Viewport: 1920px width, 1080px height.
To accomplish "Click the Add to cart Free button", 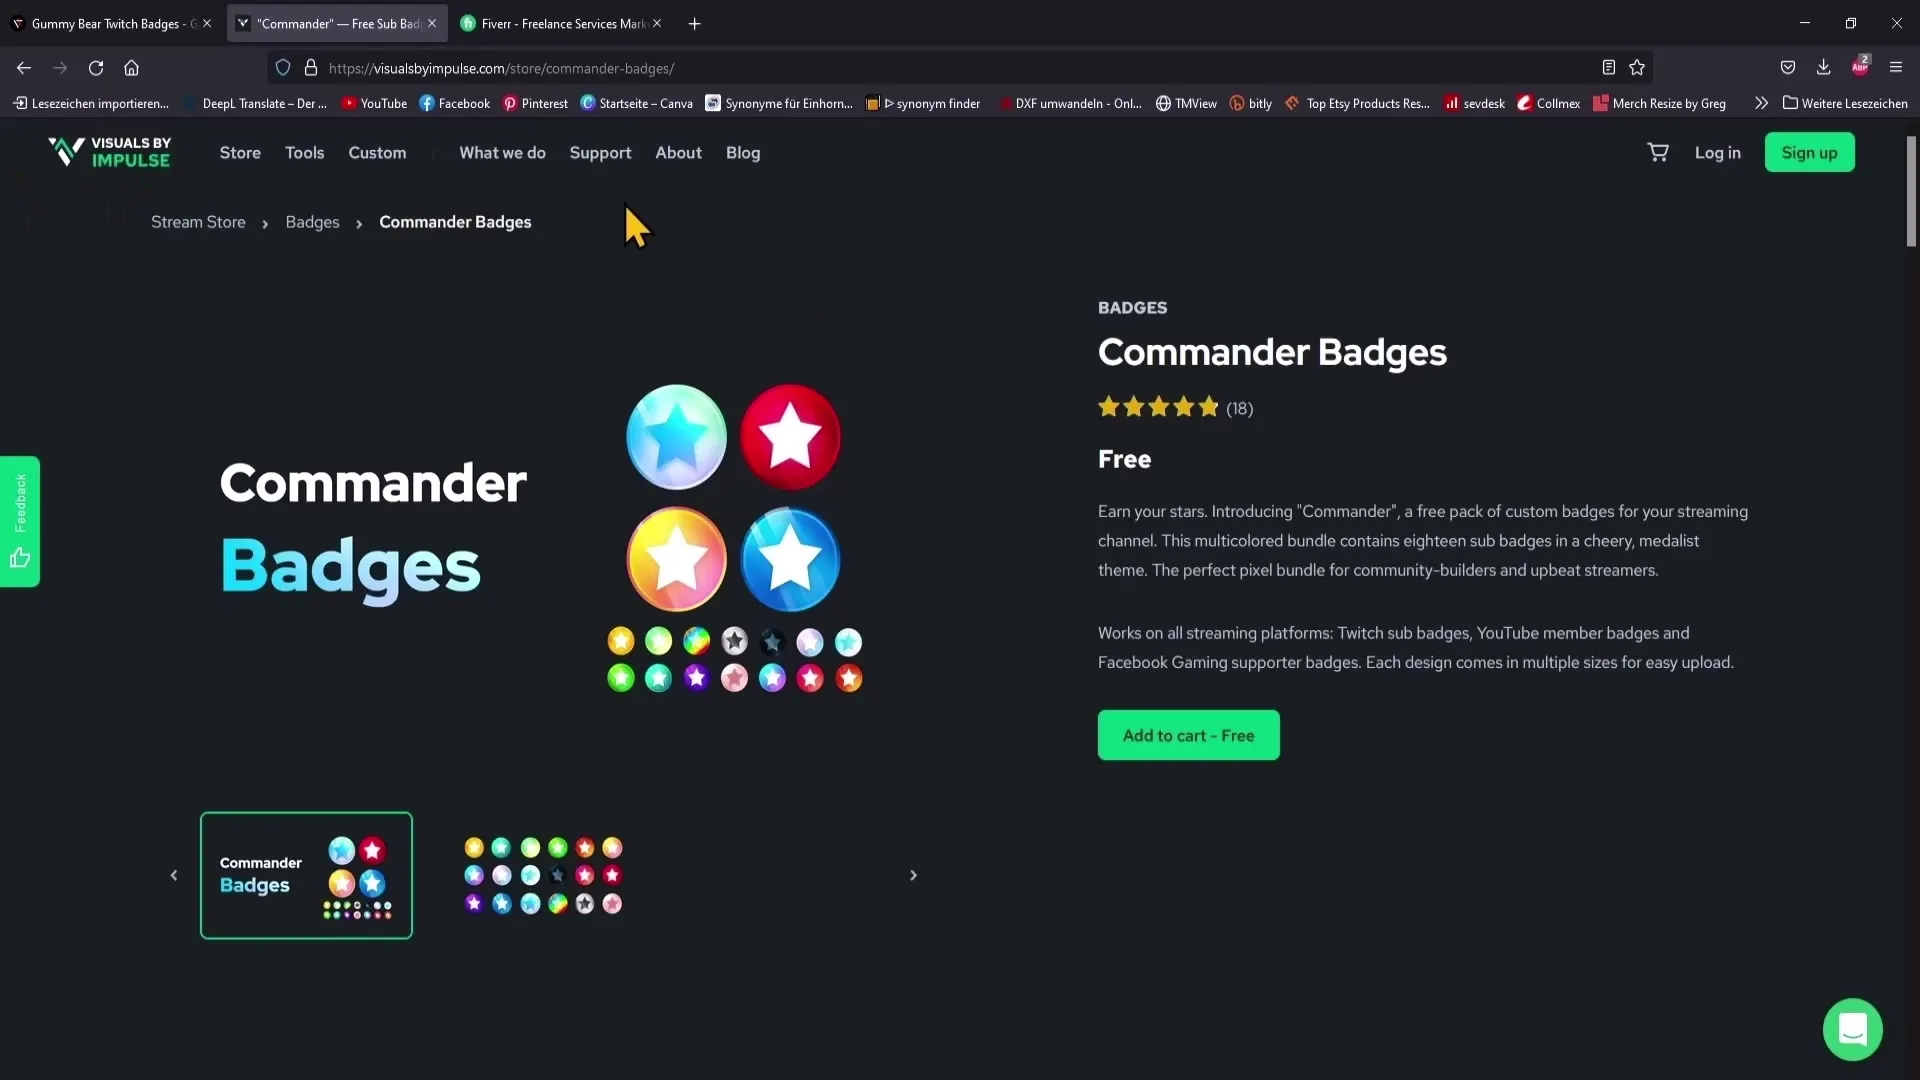I will pos(1188,735).
